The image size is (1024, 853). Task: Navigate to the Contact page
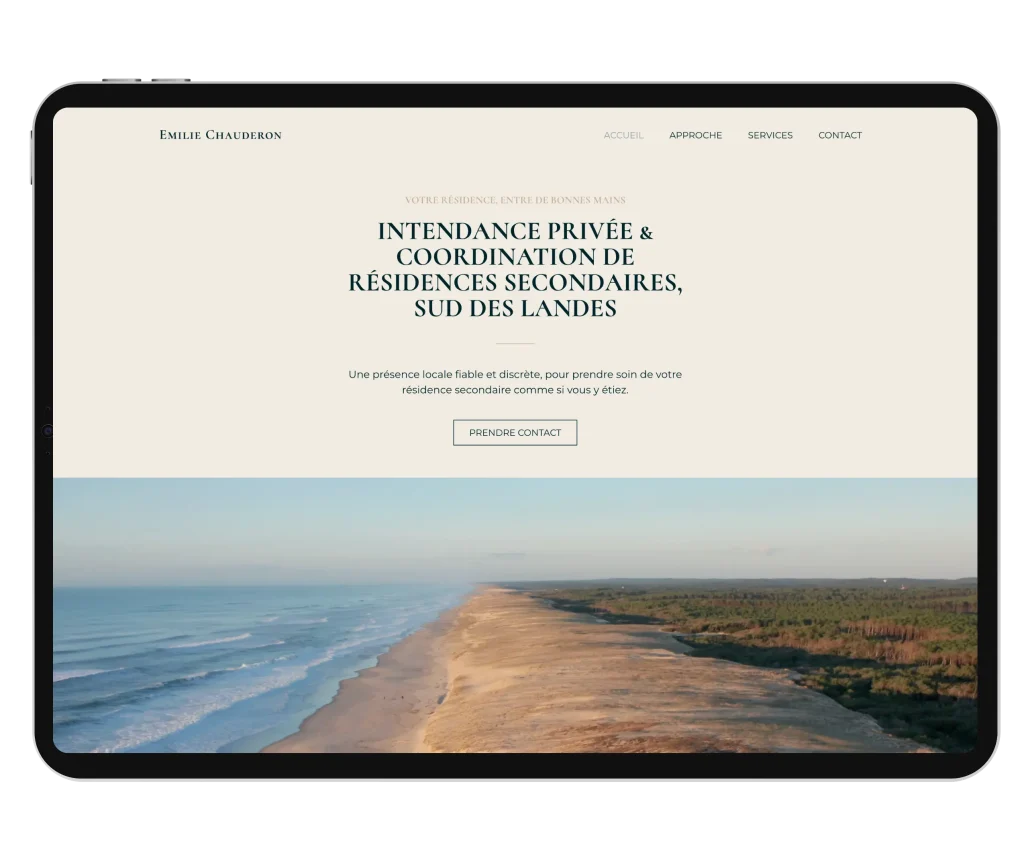(x=840, y=135)
